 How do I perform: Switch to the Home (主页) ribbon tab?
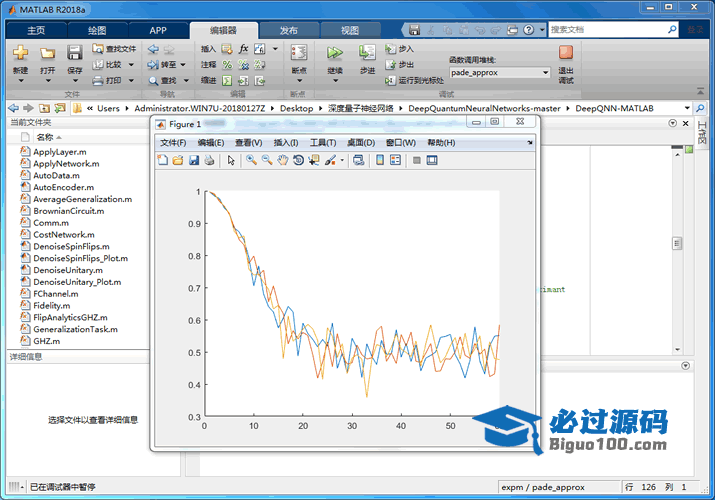[36, 31]
